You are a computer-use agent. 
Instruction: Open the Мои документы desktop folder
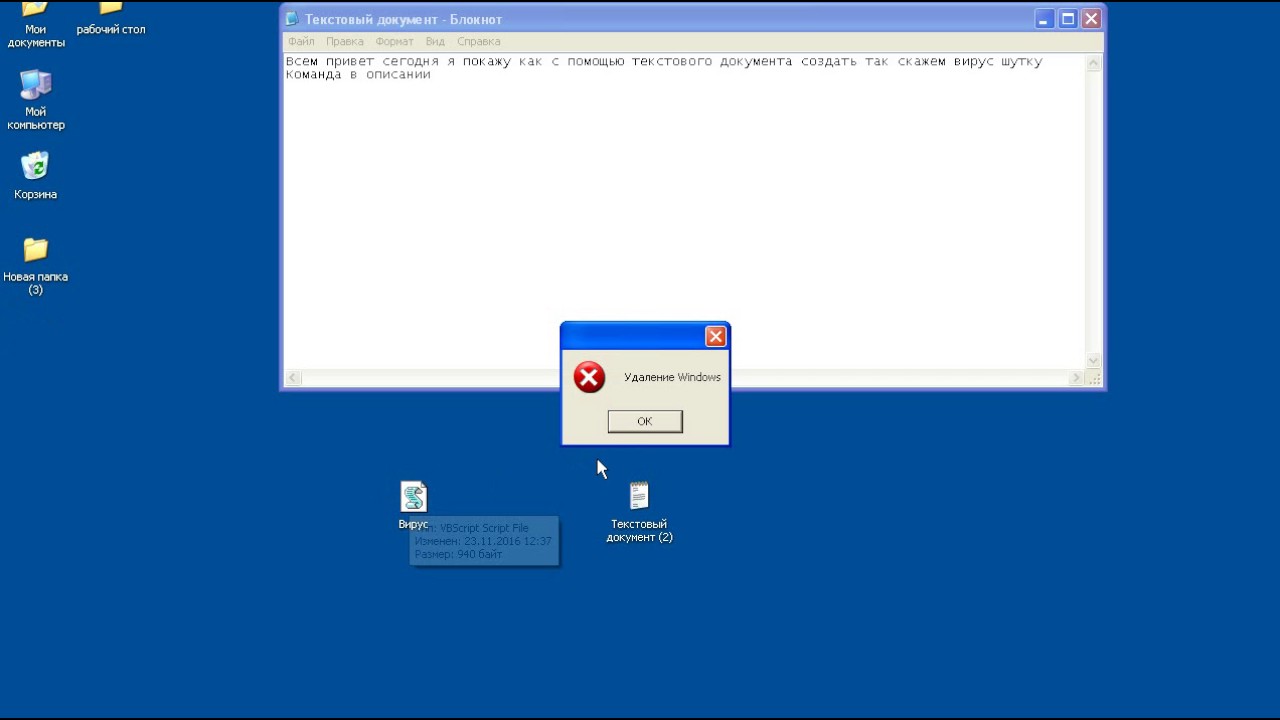[x=36, y=25]
